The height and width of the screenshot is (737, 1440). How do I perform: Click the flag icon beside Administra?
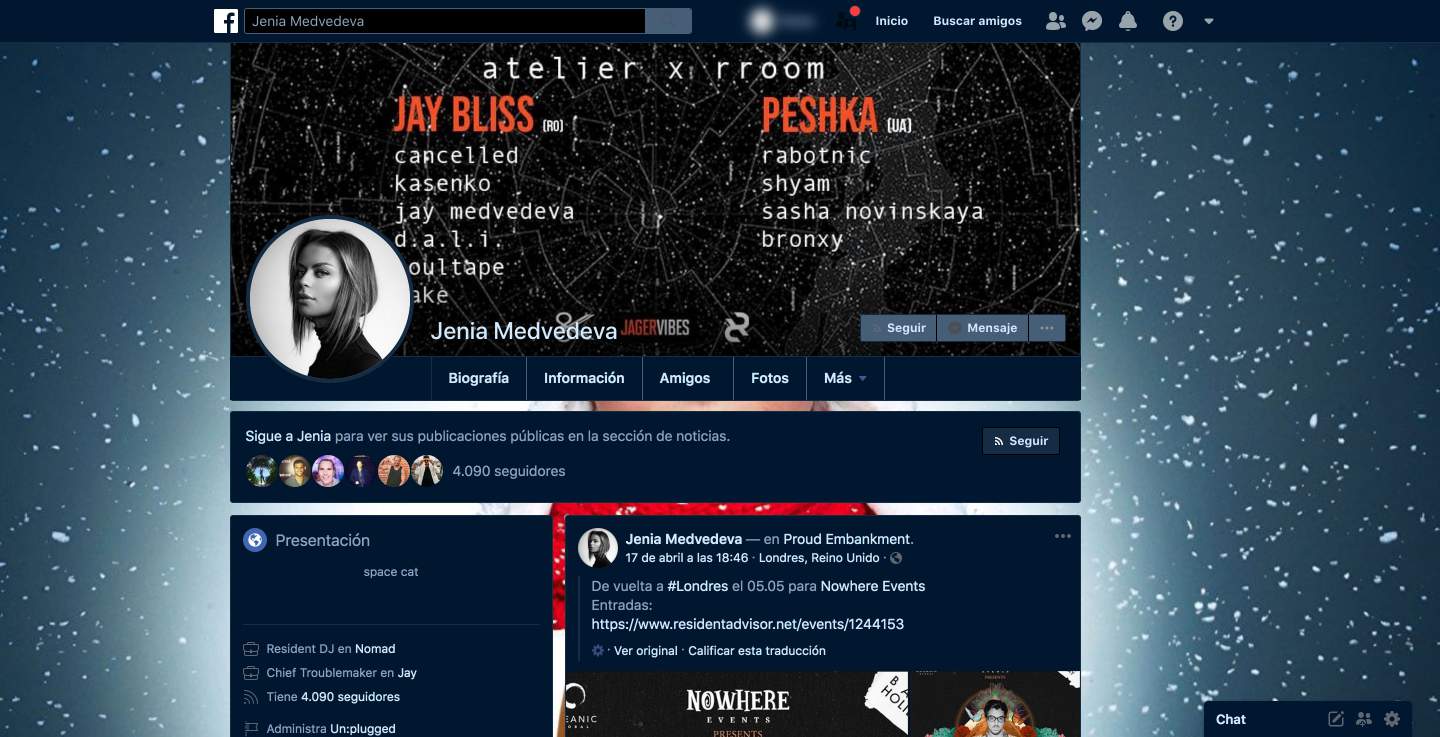(x=251, y=729)
